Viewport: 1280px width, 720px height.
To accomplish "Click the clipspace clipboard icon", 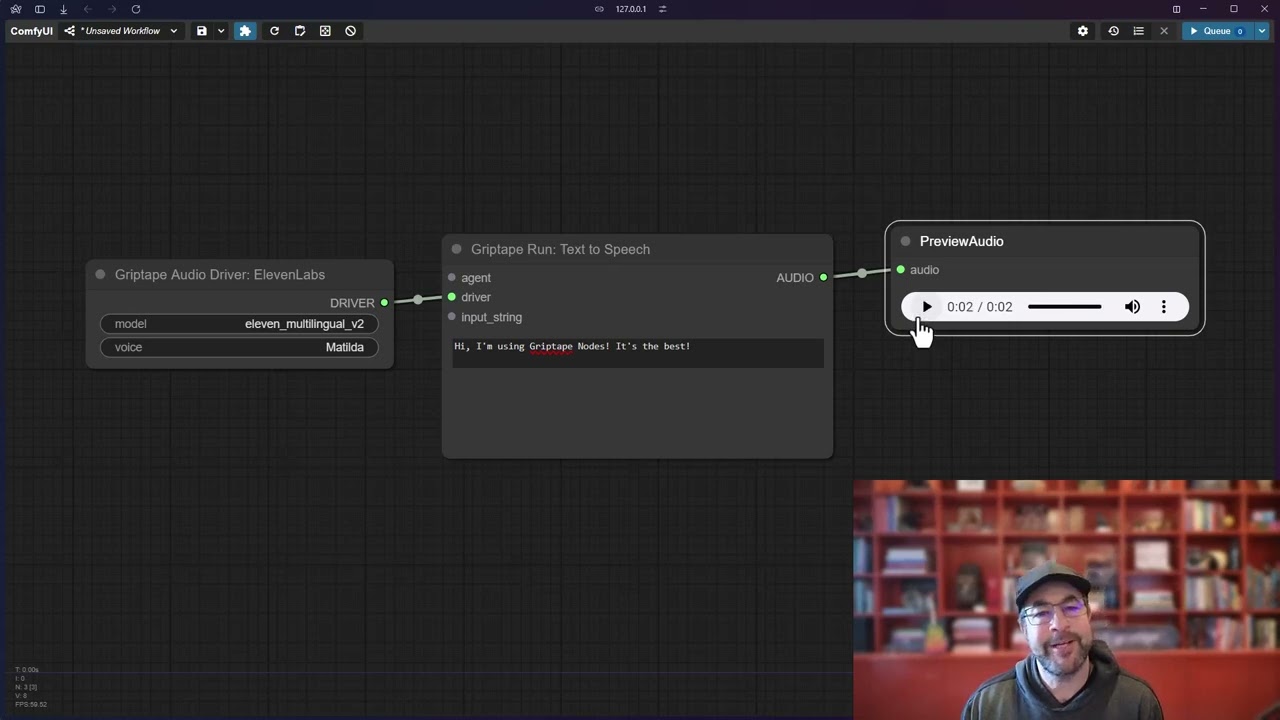I will [300, 31].
